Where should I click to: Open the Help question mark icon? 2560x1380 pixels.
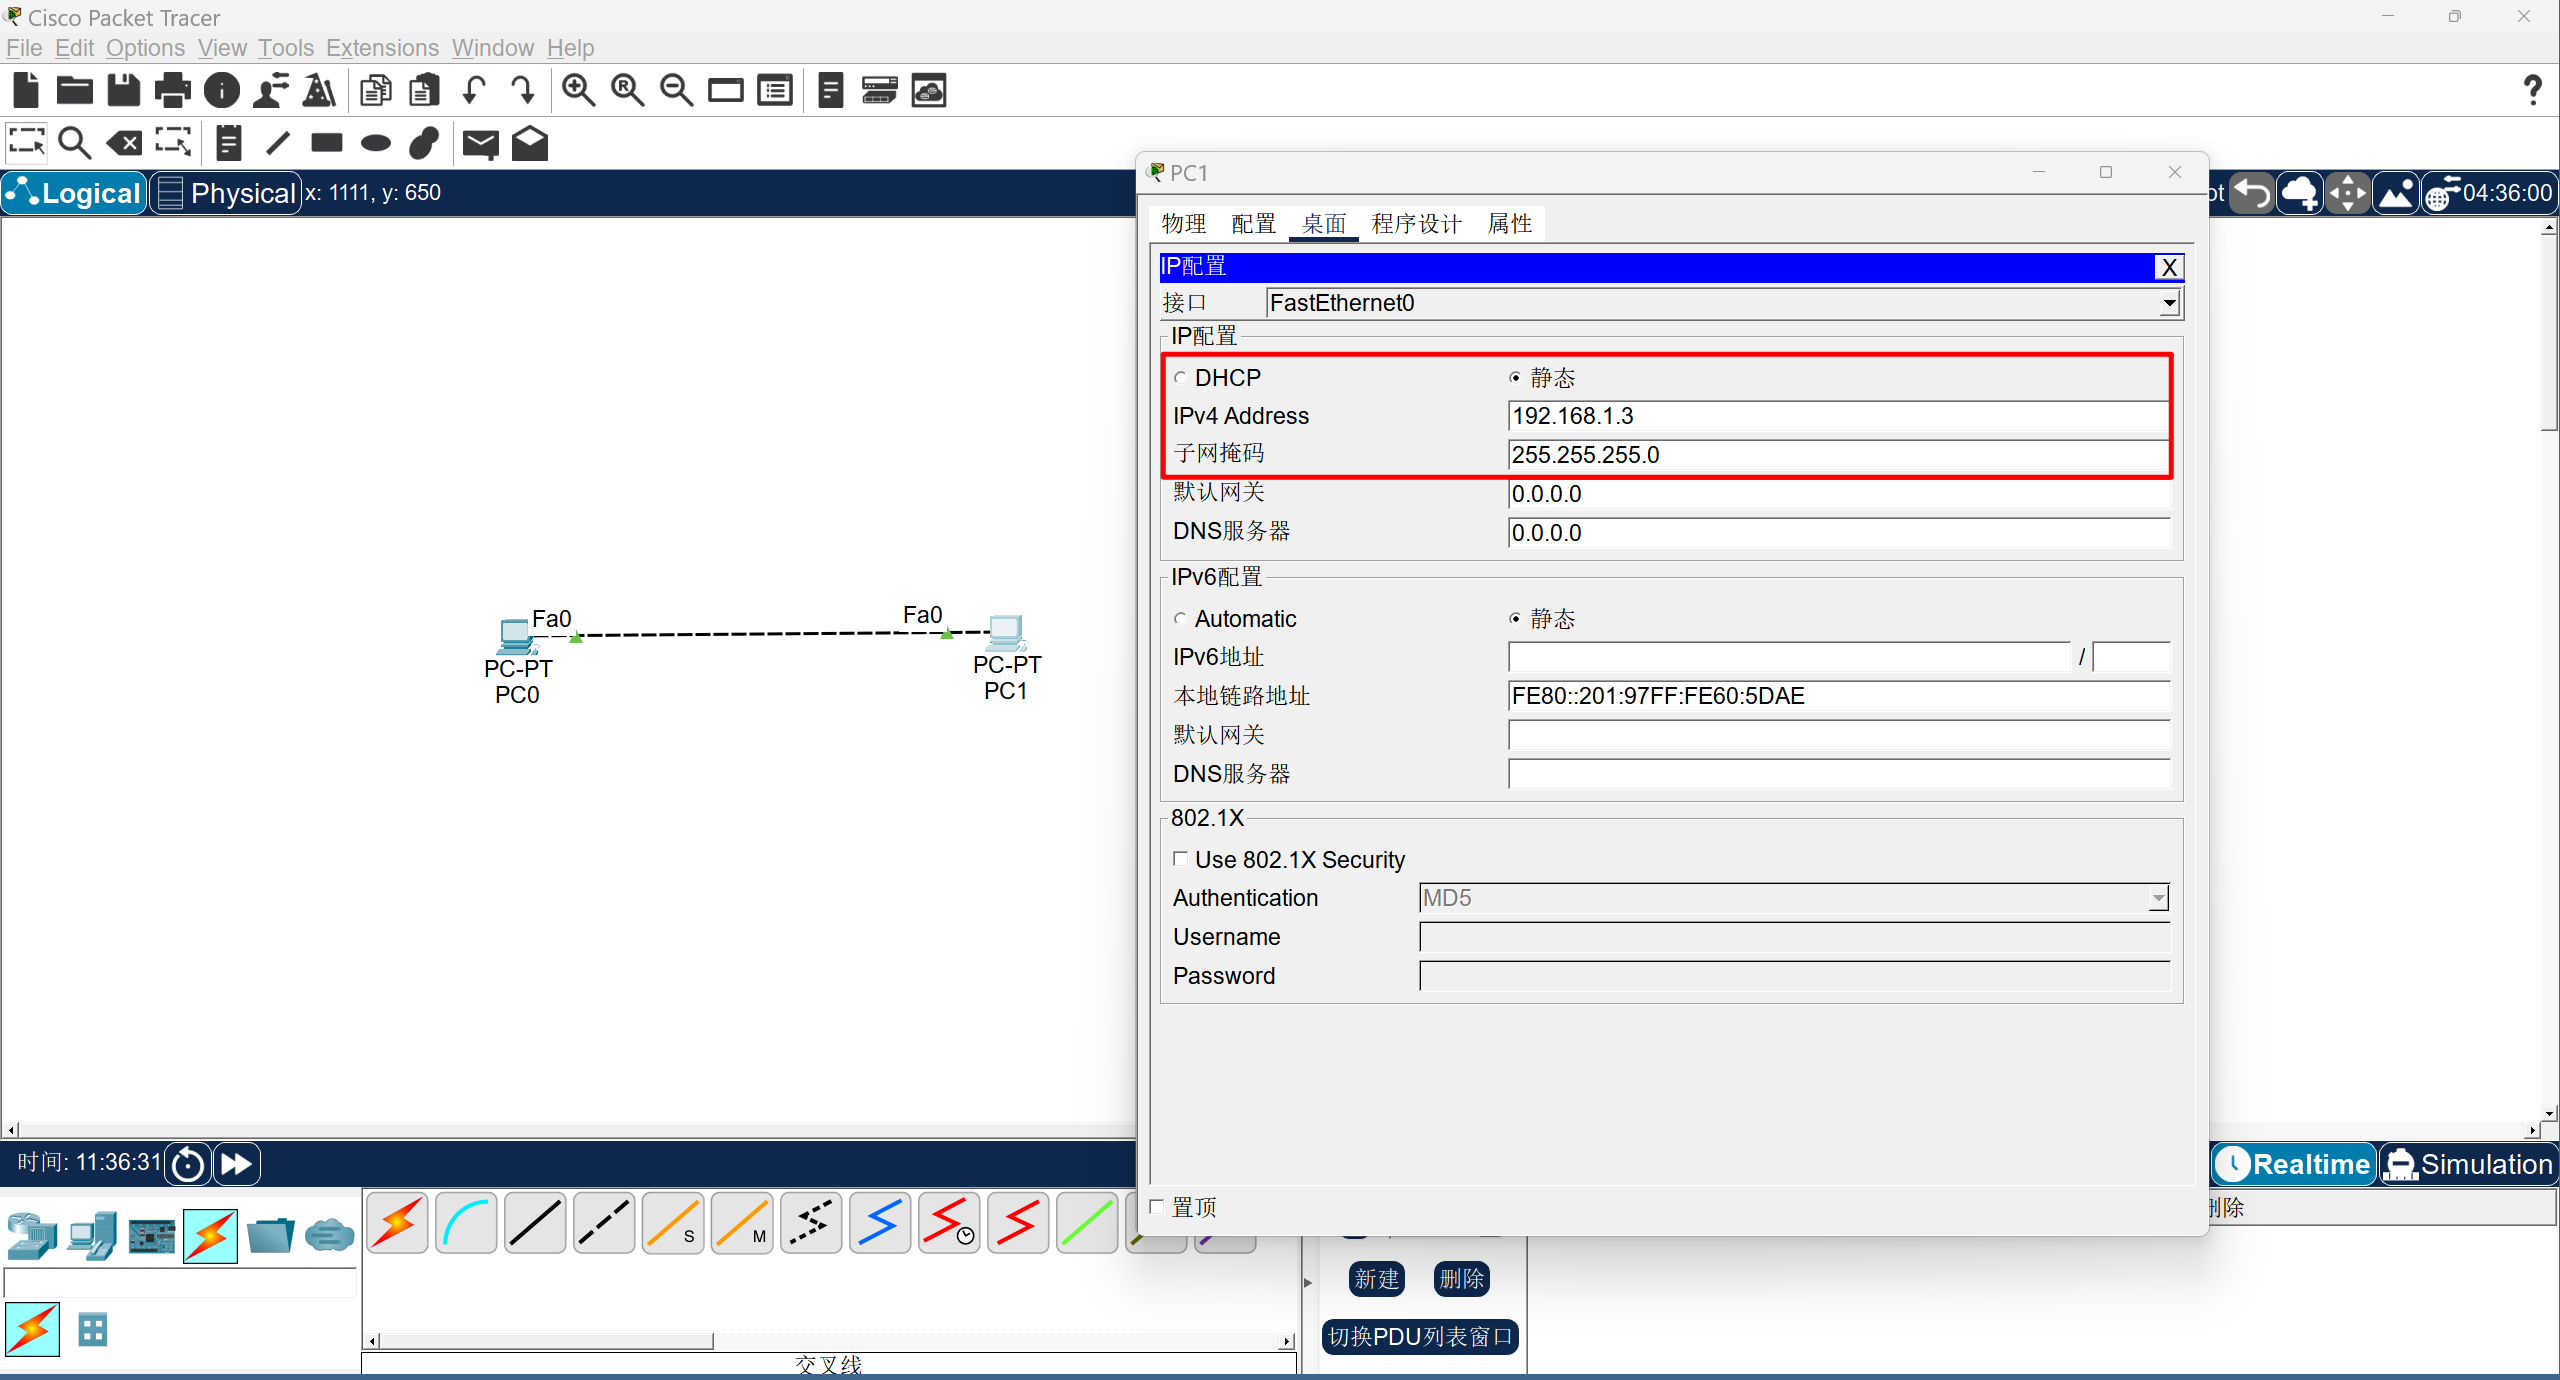tap(2532, 91)
